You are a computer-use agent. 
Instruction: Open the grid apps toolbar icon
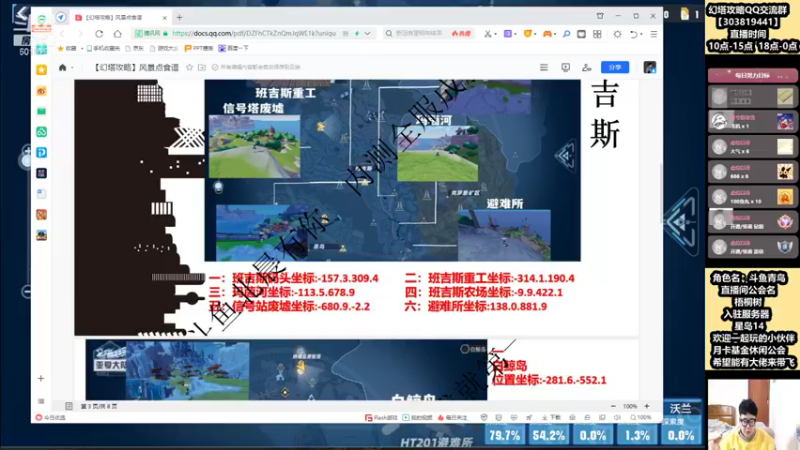(x=597, y=34)
